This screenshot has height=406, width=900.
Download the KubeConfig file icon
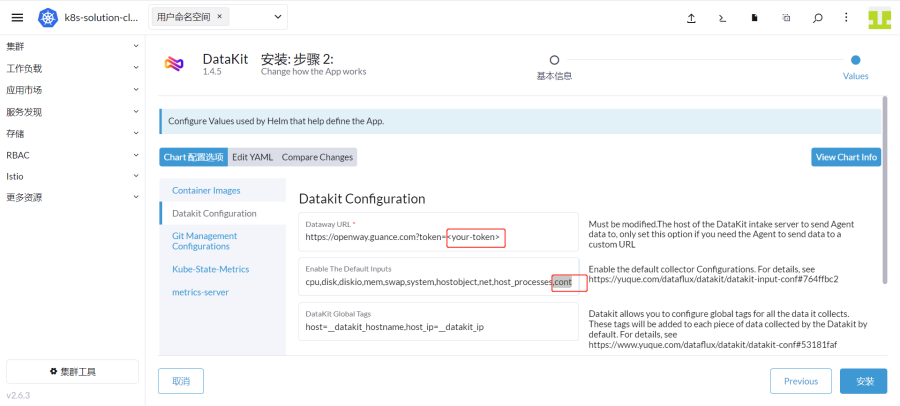[x=755, y=18]
